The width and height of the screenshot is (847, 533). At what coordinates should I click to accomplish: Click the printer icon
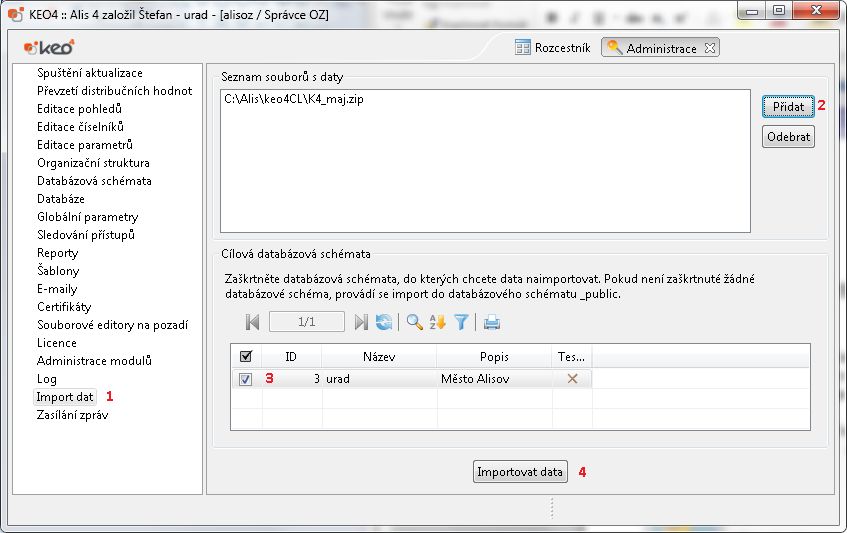[492, 322]
